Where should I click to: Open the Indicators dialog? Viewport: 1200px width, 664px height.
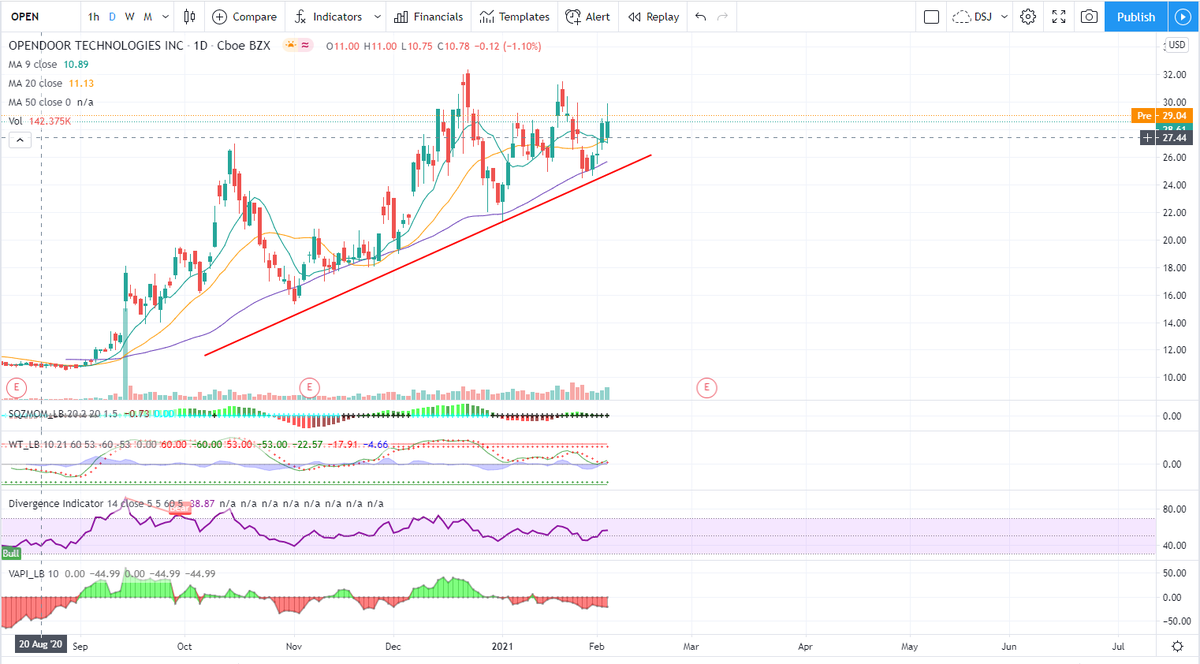328,16
